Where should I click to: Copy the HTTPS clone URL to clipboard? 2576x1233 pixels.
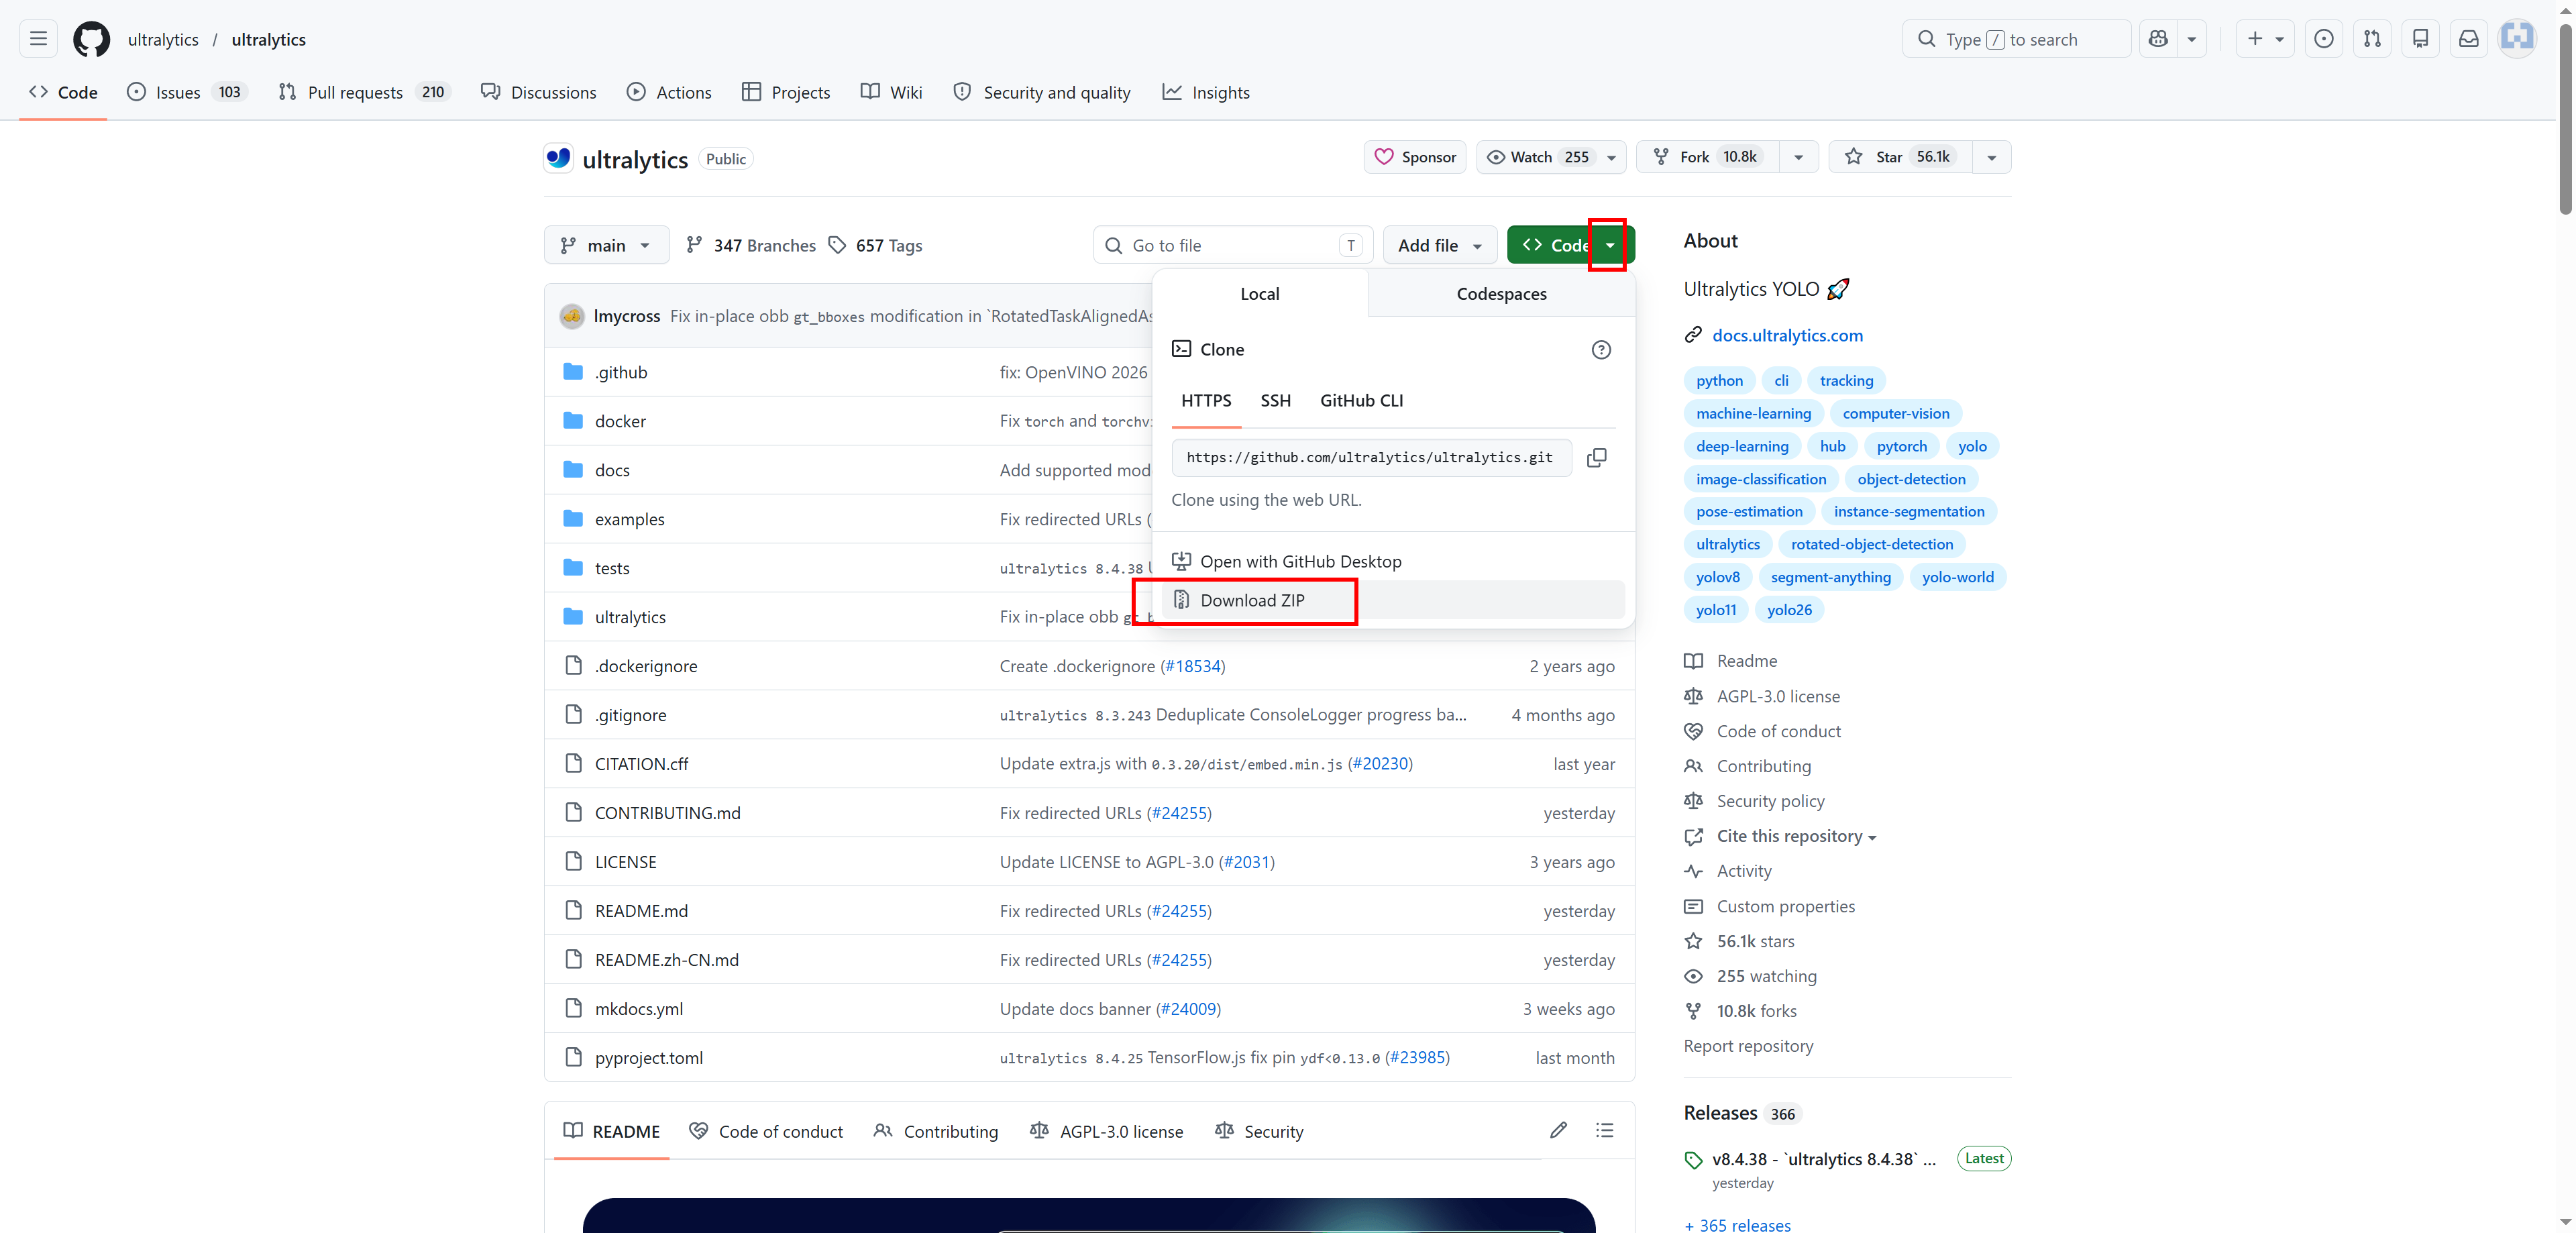(x=1597, y=458)
